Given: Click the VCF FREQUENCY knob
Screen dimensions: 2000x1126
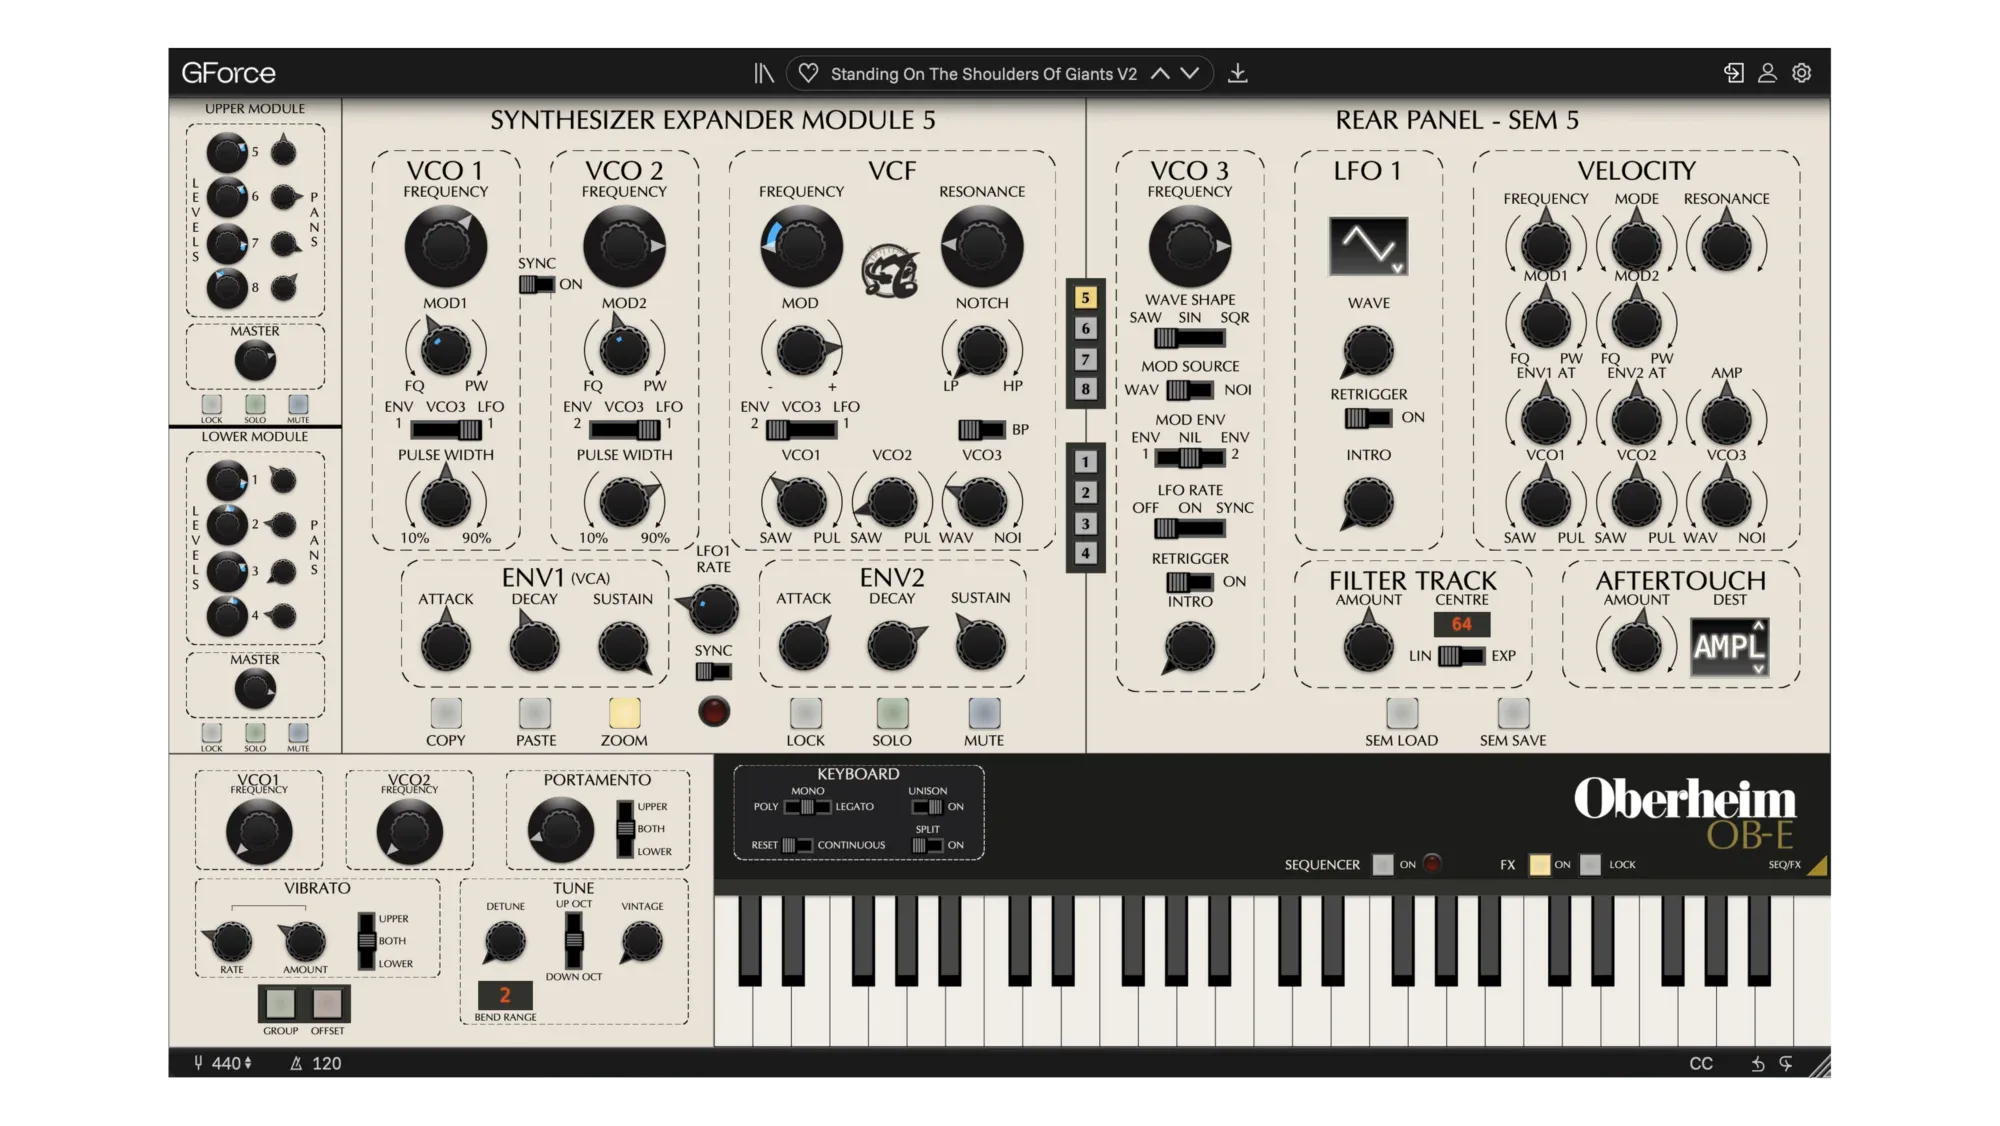Looking at the screenshot, I should pyautogui.click(x=801, y=246).
